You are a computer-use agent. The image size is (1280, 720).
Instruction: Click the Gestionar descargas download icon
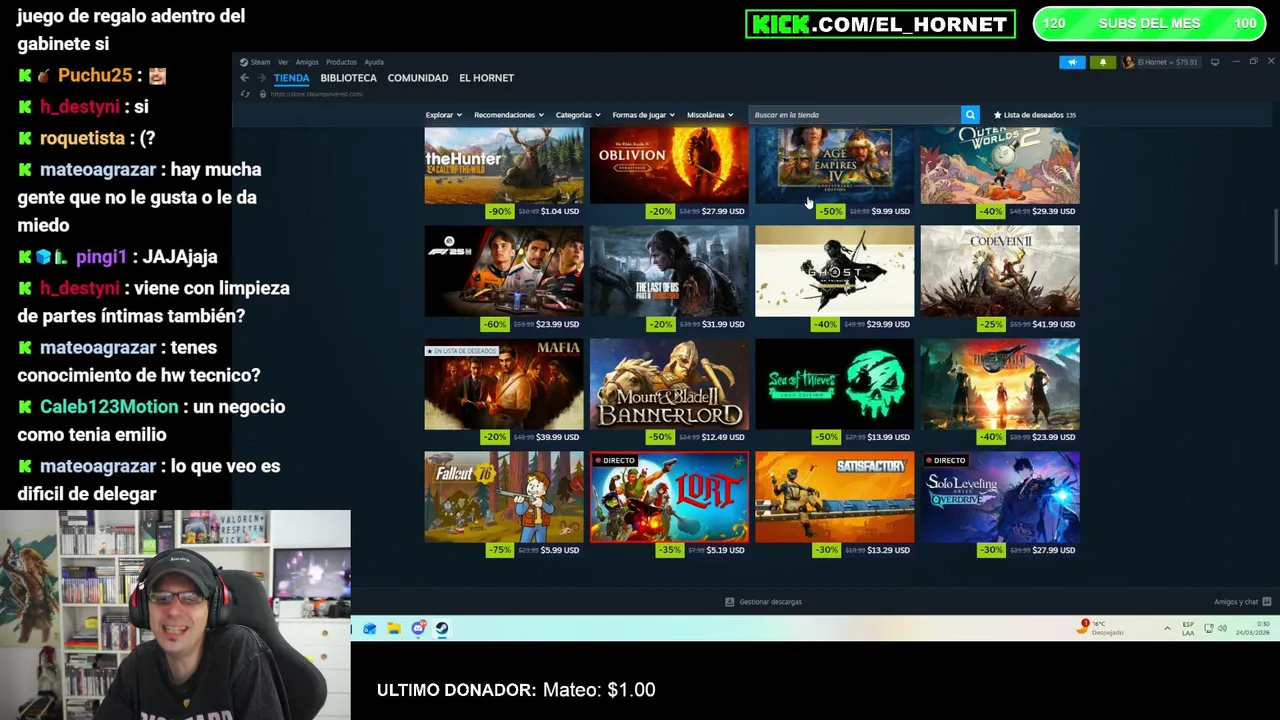coord(729,602)
